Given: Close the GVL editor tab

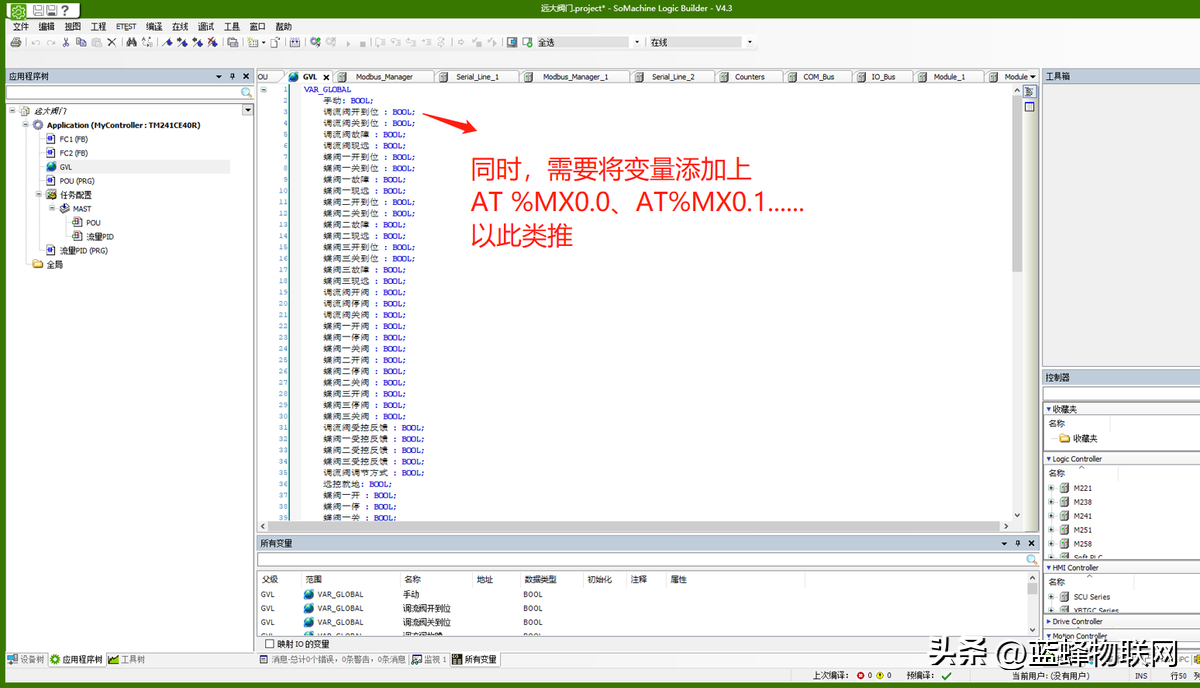Looking at the screenshot, I should tap(326, 77).
